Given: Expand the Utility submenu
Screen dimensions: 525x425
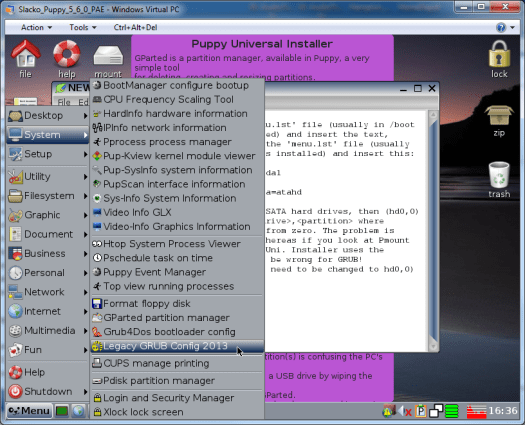Looking at the screenshot, I should [x=48, y=176].
